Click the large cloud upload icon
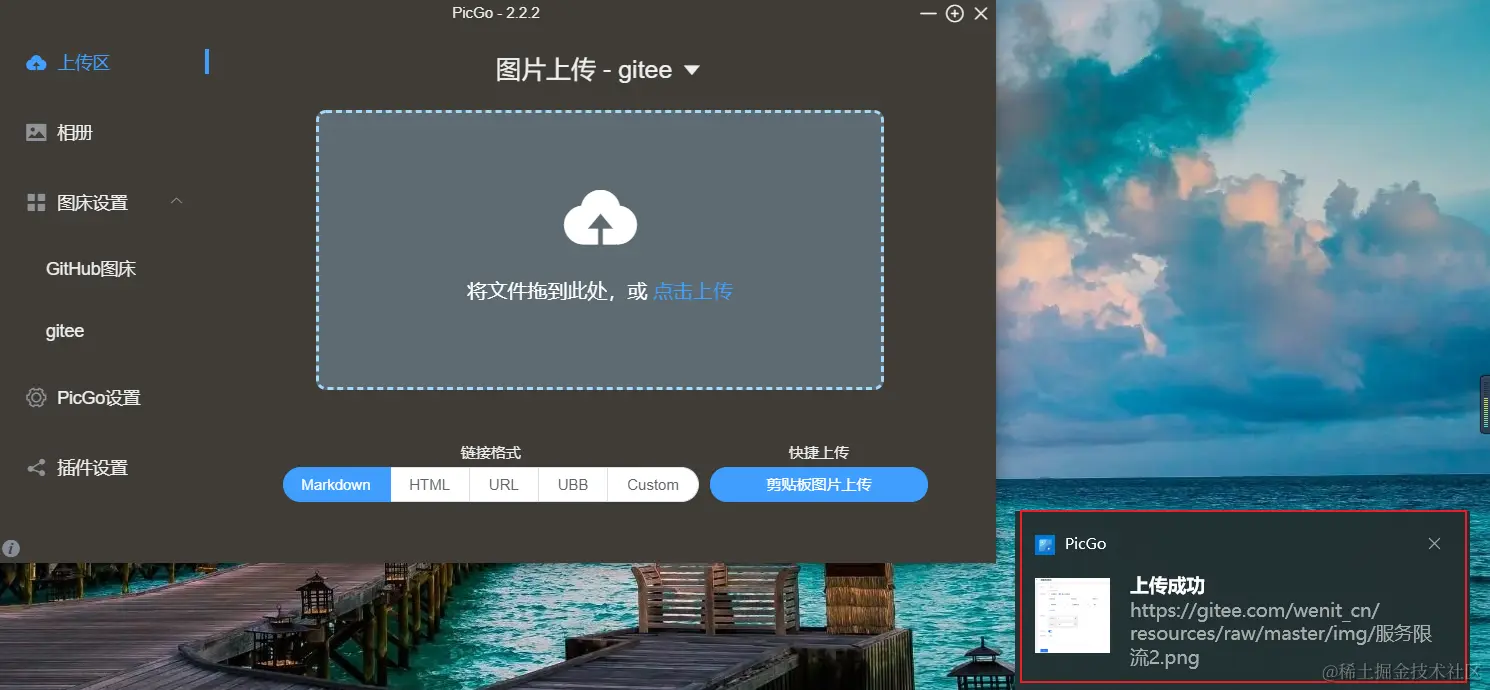 click(600, 218)
